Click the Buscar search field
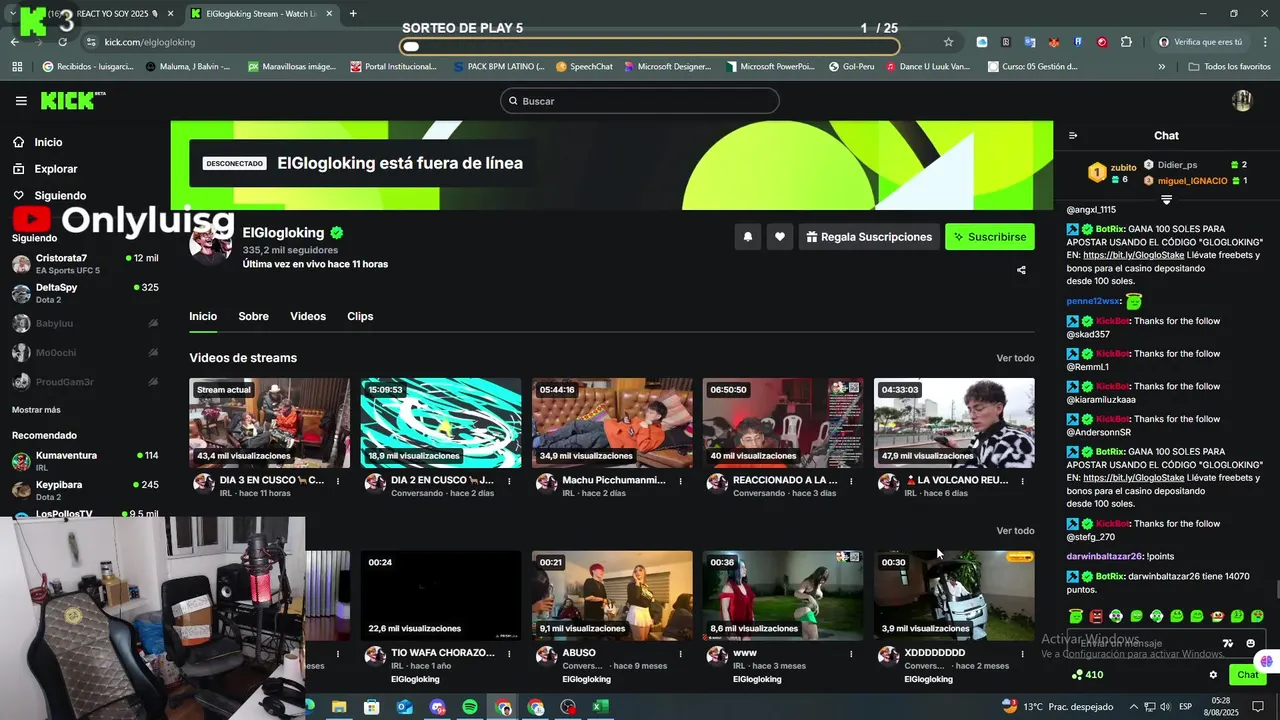The height and width of the screenshot is (720, 1280). coord(640,101)
